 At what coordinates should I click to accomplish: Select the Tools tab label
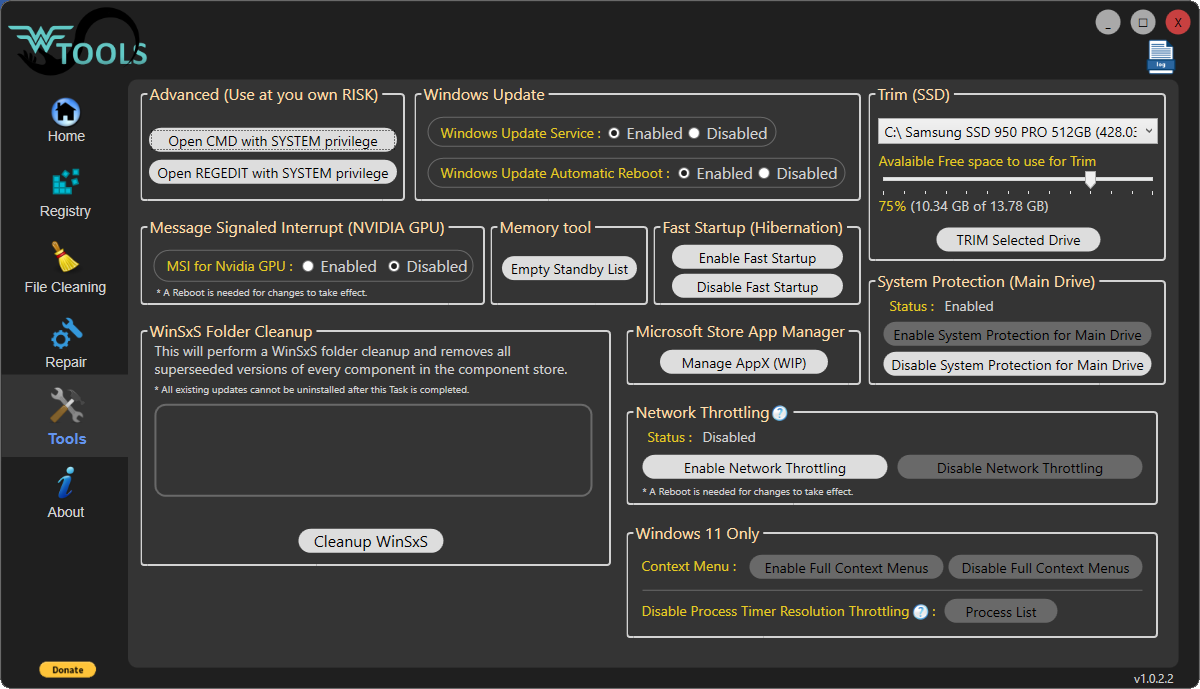tap(67, 438)
